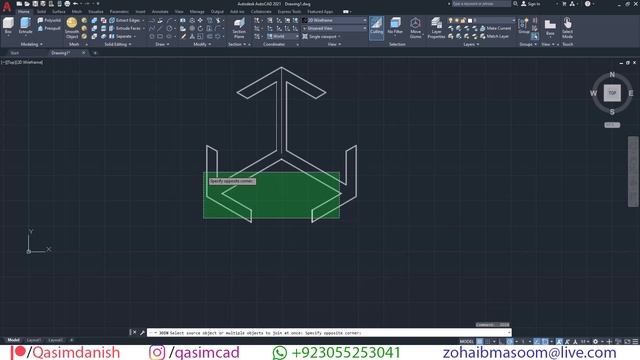
Task: Expand the Layers panel
Action: pos(471,44)
